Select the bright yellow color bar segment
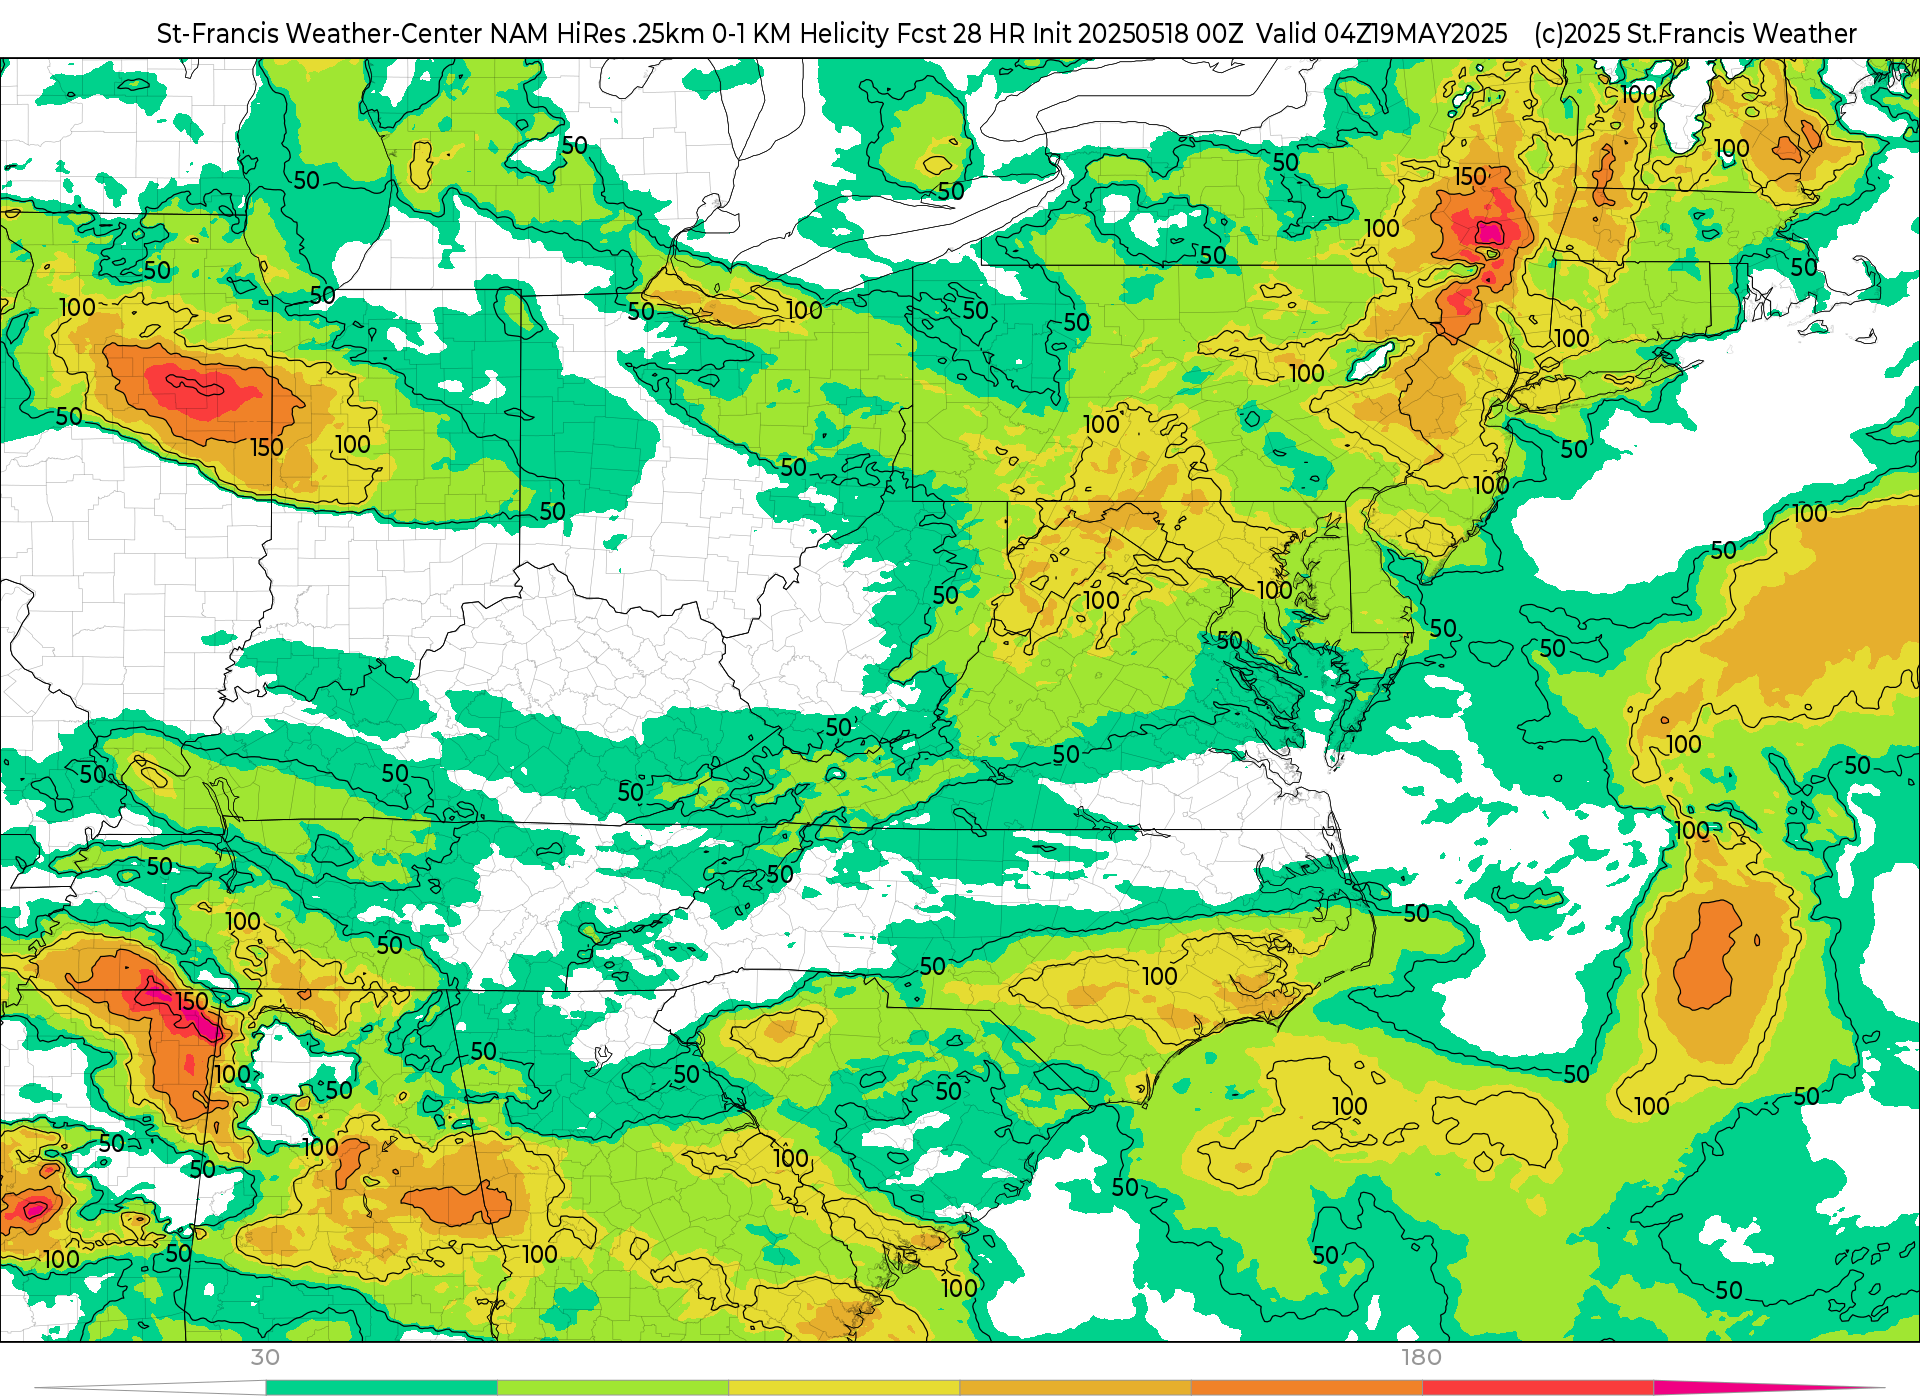 point(843,1387)
